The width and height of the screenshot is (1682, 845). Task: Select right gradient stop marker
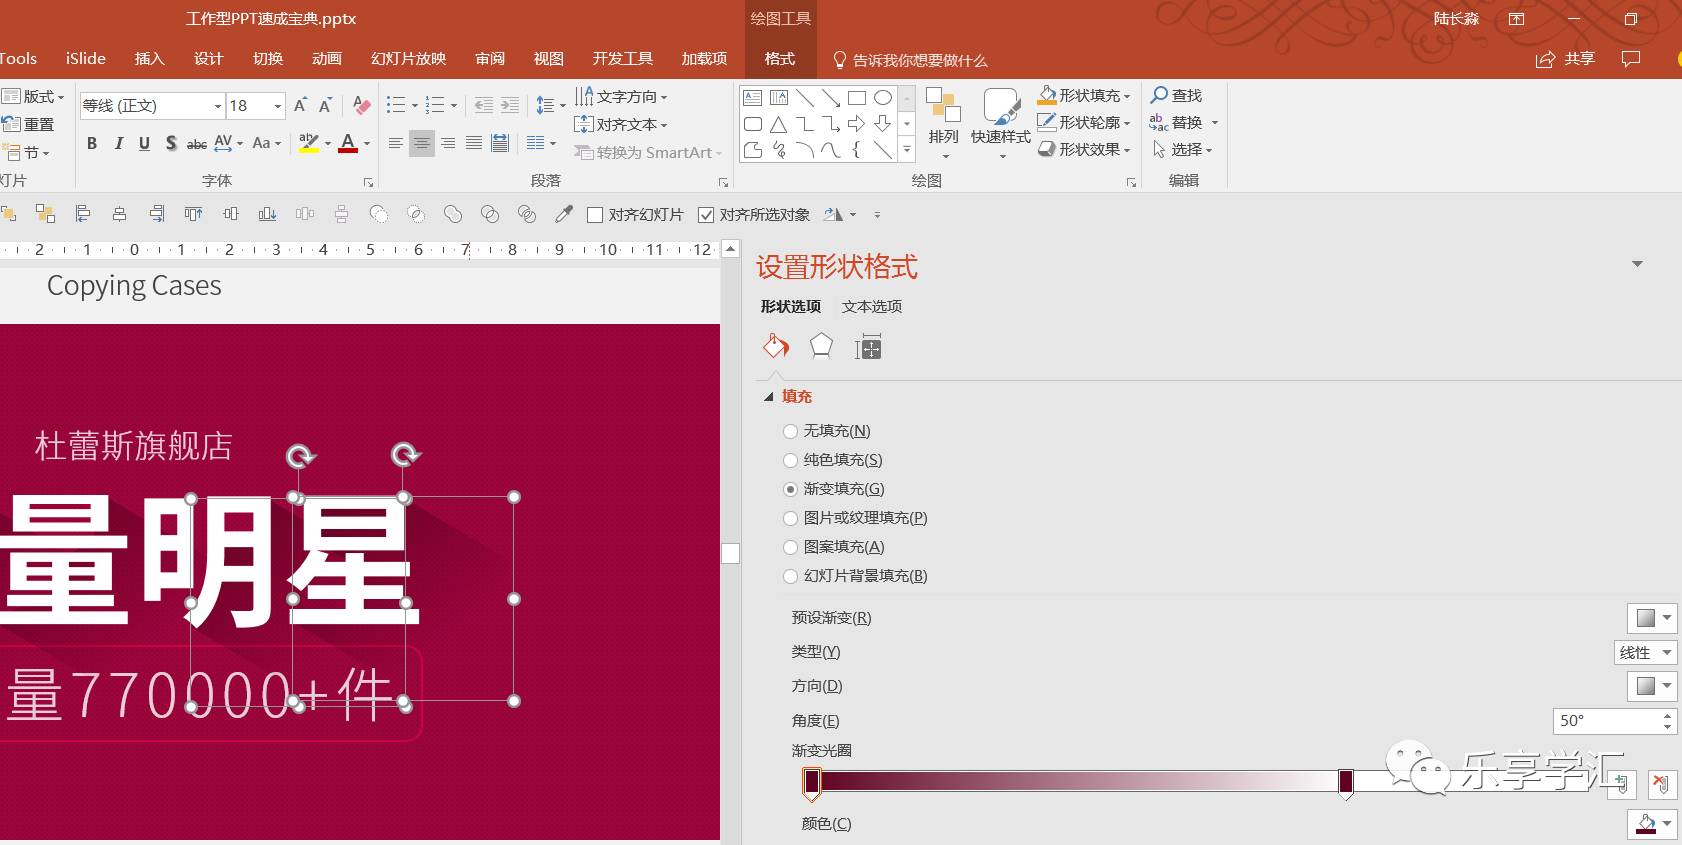1346,783
